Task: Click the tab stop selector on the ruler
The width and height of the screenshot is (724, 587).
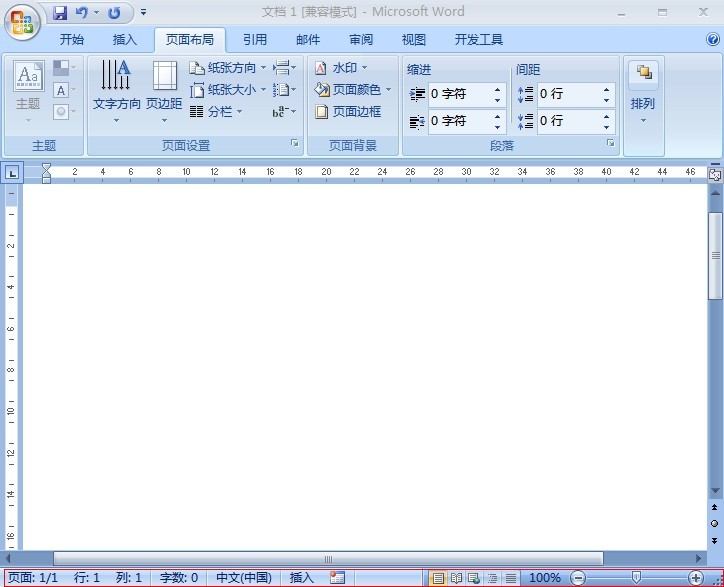Action: [x=12, y=174]
